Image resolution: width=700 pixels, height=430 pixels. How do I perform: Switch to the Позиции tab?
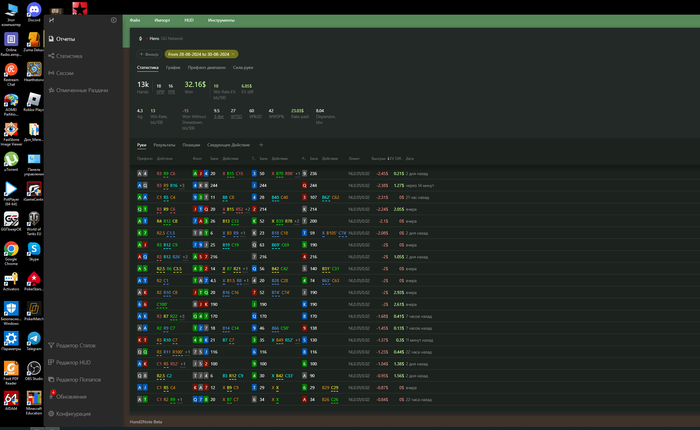click(x=191, y=145)
